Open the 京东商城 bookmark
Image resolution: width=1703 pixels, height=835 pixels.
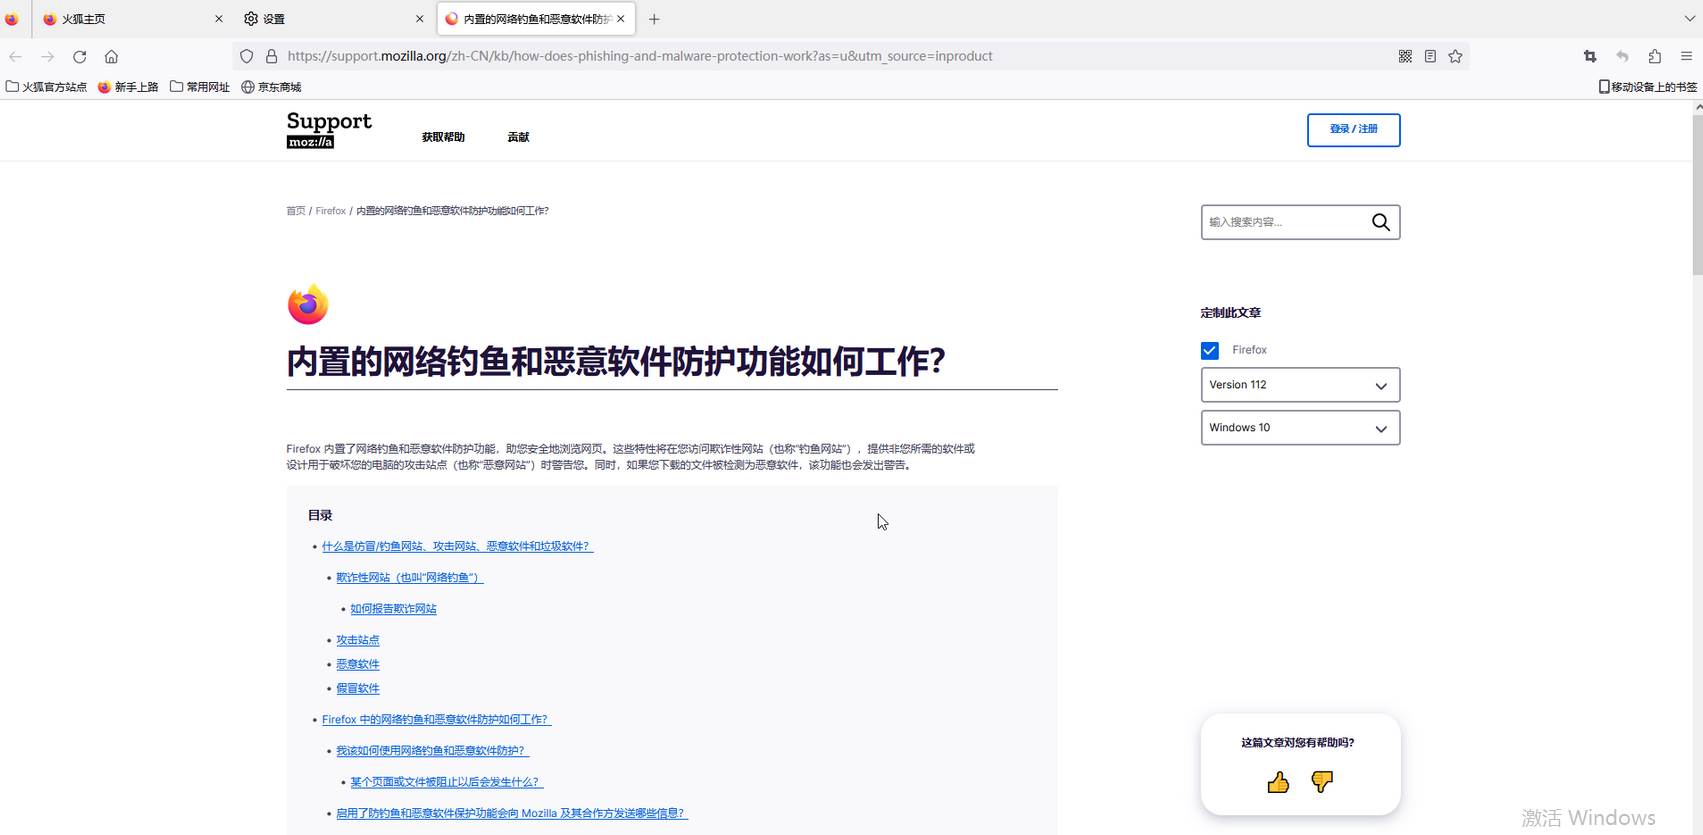pos(271,87)
